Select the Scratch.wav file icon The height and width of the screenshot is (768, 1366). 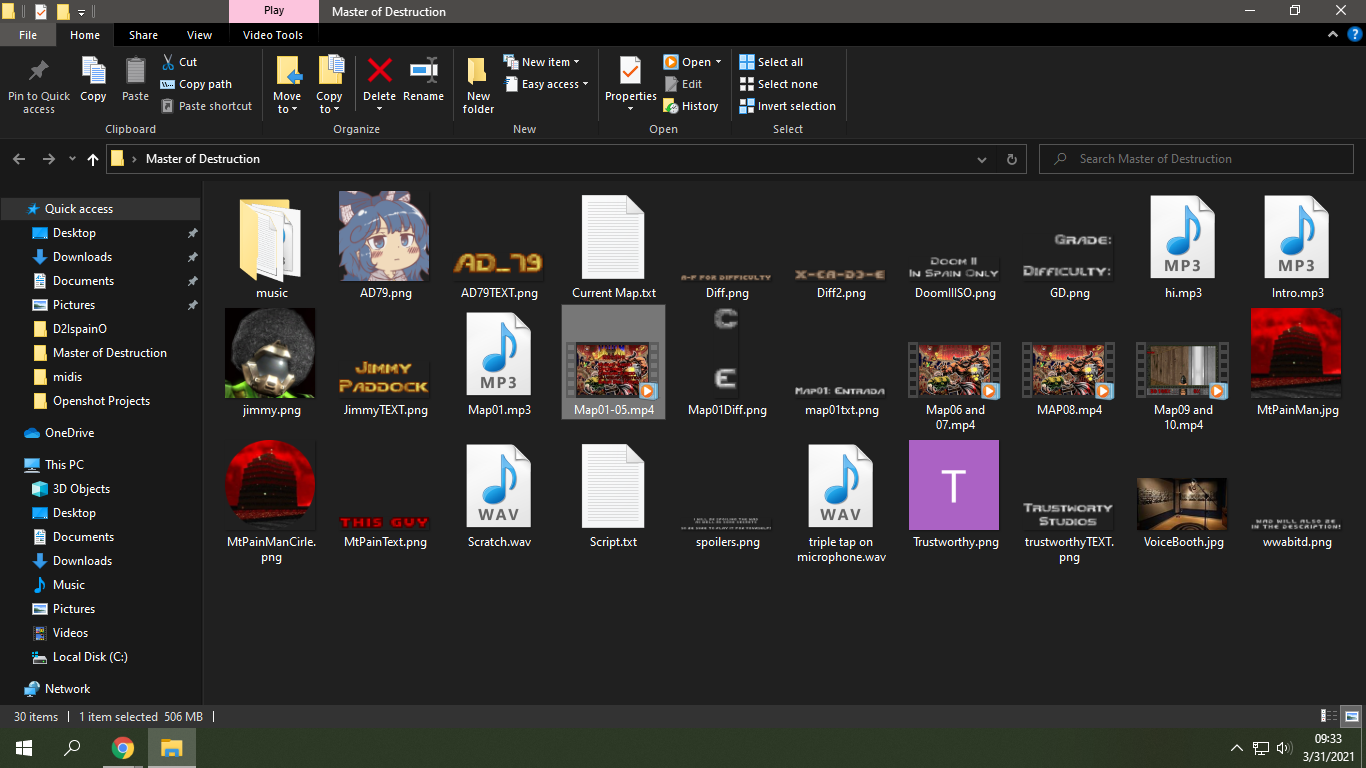point(499,486)
